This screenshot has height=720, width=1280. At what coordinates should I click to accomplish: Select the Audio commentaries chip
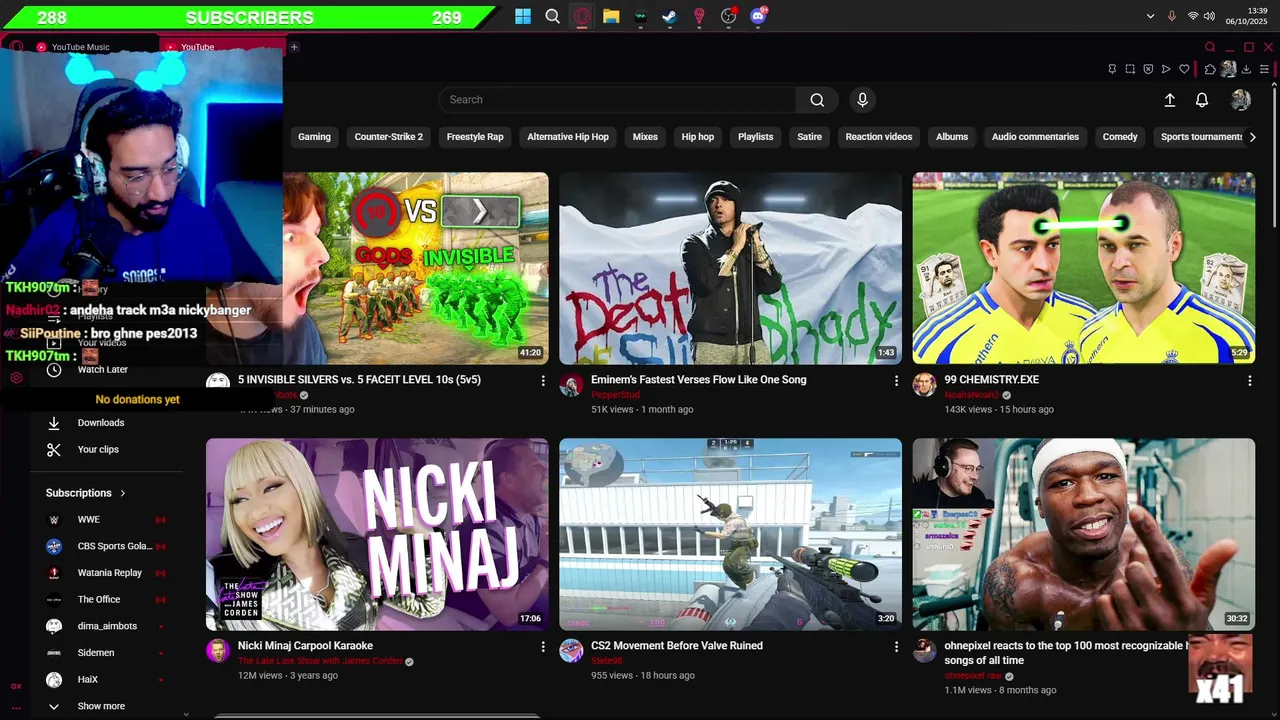click(1035, 137)
